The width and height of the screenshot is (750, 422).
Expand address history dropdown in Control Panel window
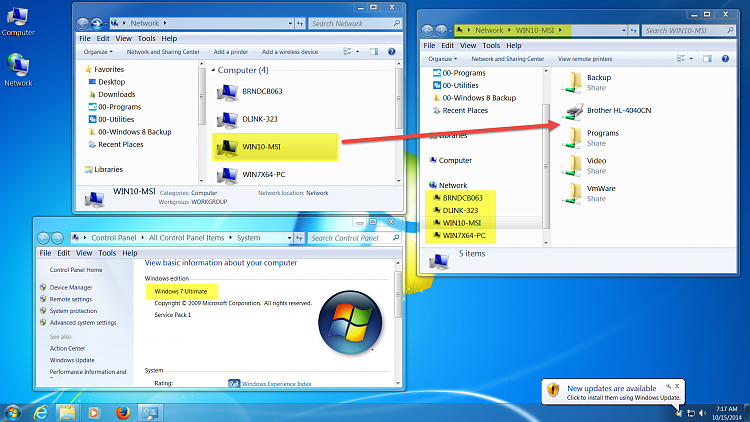pos(289,238)
